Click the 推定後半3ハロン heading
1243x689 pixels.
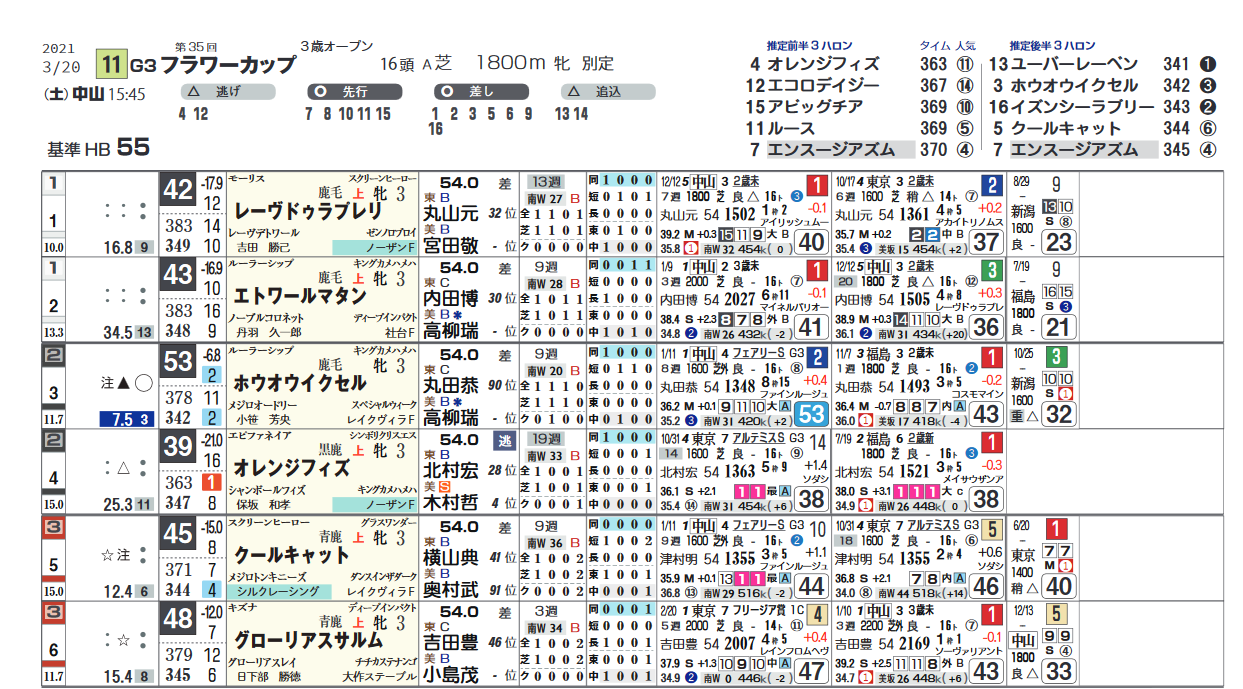pyautogui.click(x=1052, y=45)
